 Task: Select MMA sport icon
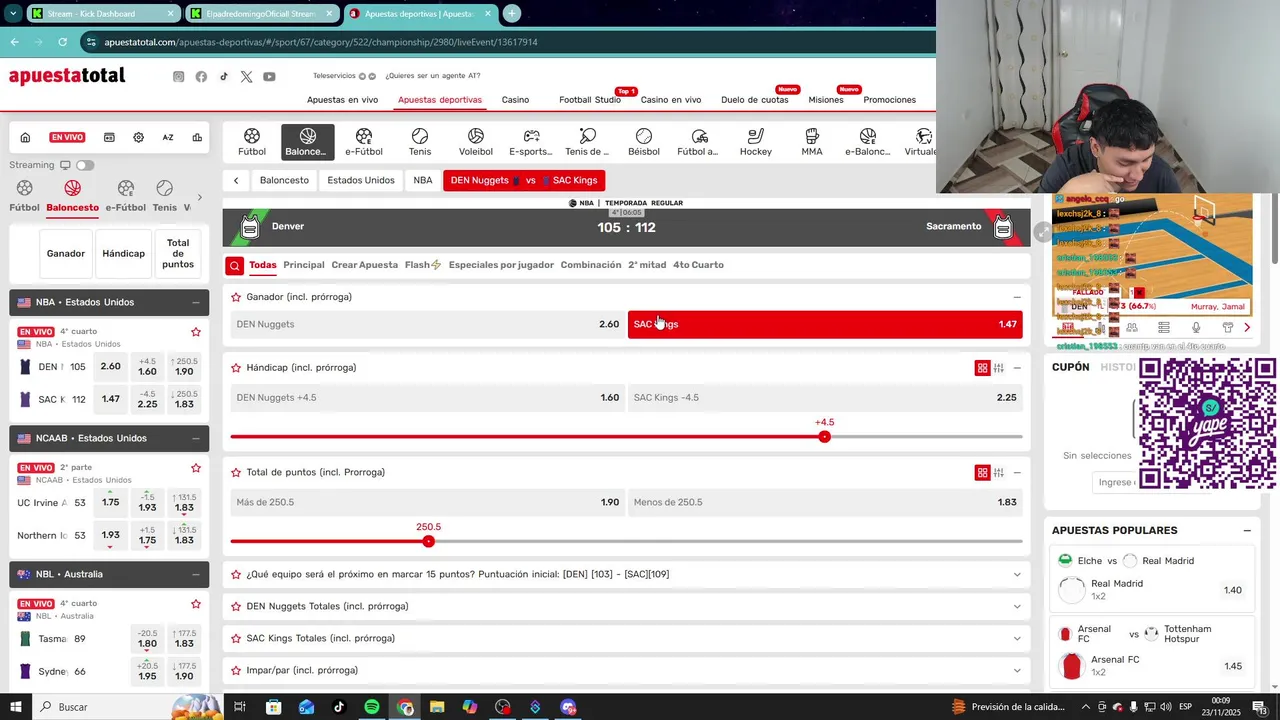[x=812, y=142]
